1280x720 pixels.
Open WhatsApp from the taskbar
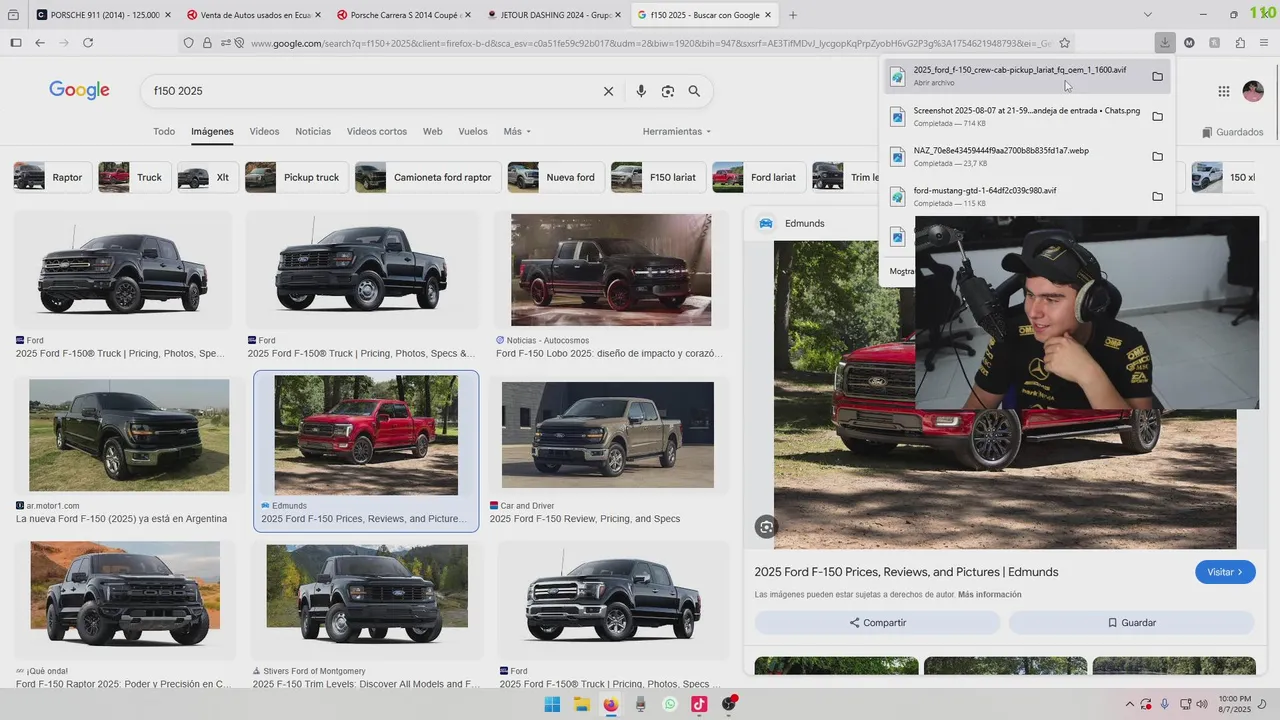point(670,704)
